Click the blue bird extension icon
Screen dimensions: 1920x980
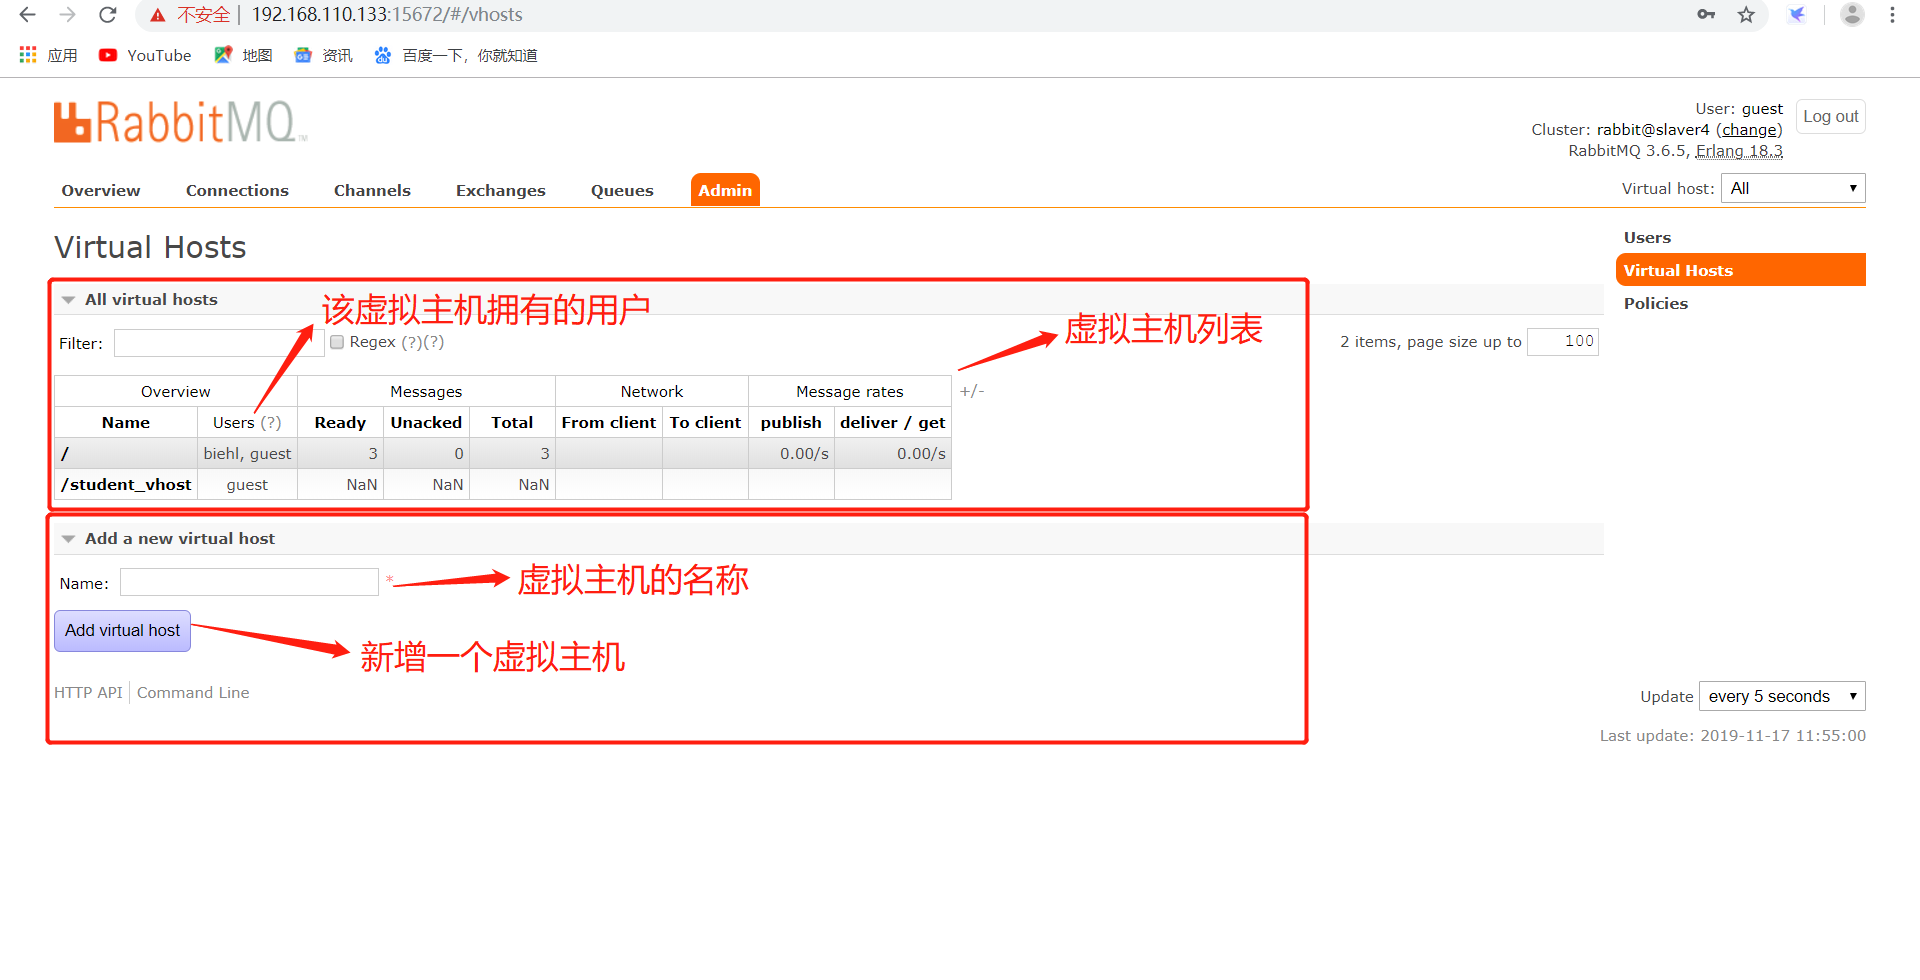pyautogui.click(x=1797, y=15)
